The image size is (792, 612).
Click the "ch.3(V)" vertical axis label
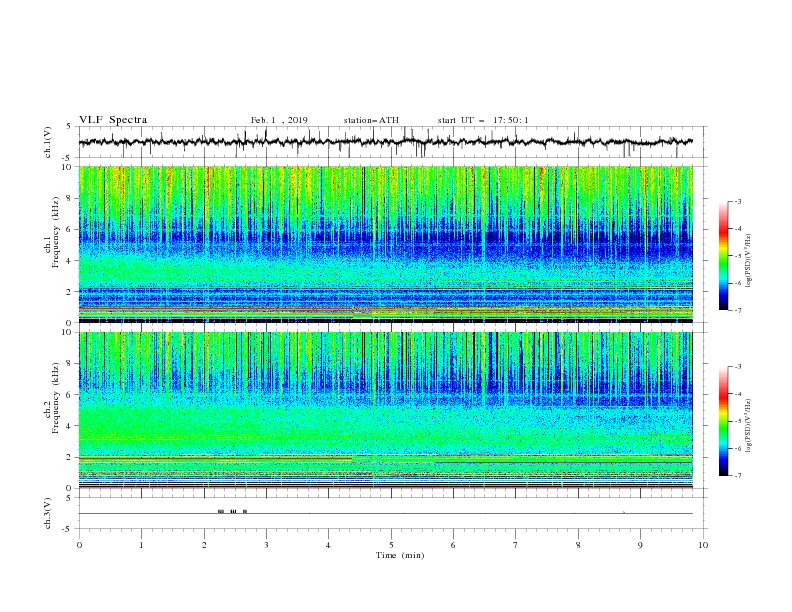pos(48,513)
